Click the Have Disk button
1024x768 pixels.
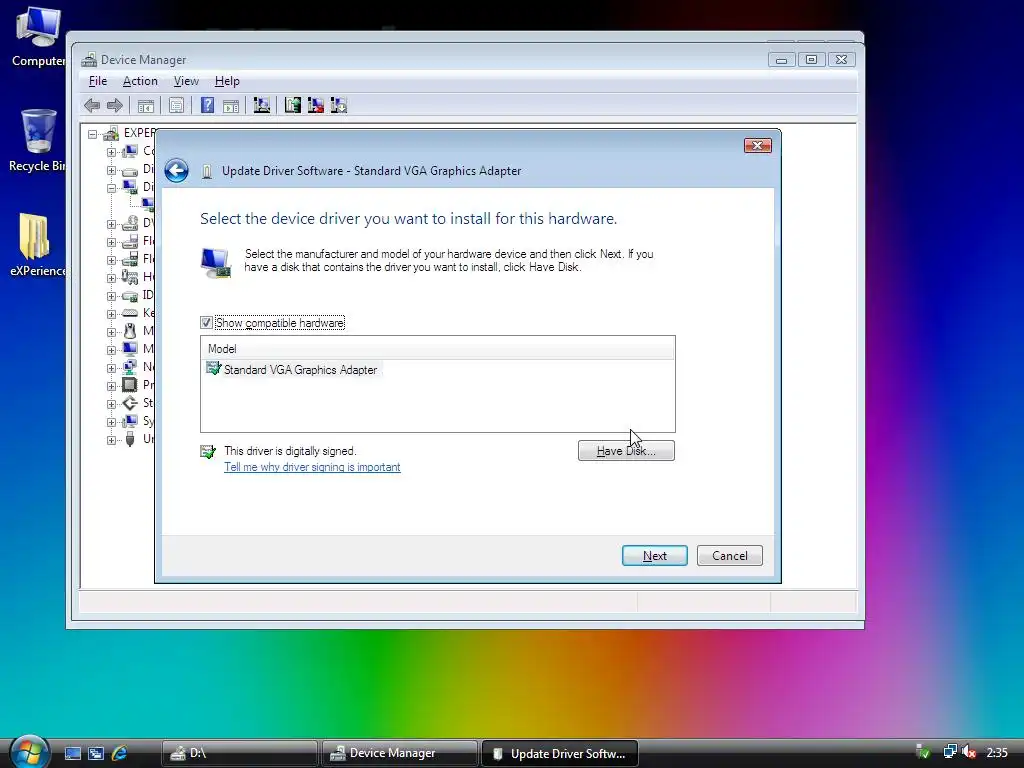coord(626,451)
